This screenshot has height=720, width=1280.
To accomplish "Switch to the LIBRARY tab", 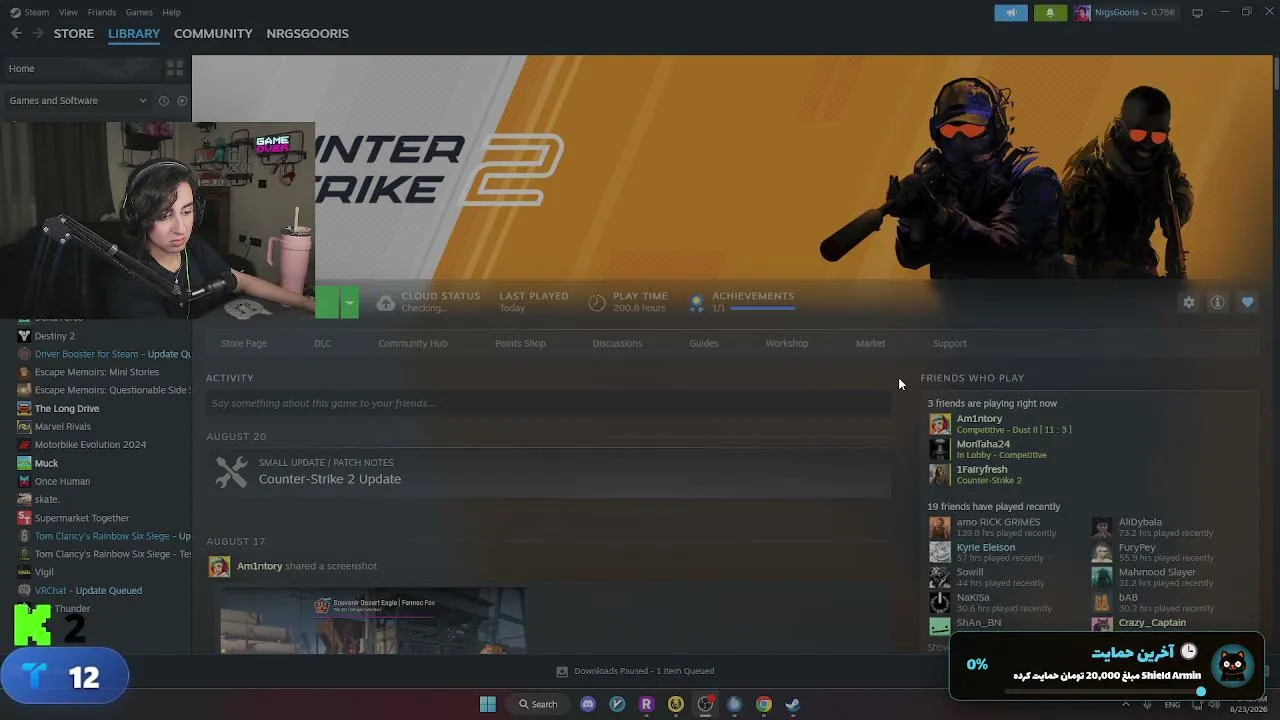I will coord(134,33).
